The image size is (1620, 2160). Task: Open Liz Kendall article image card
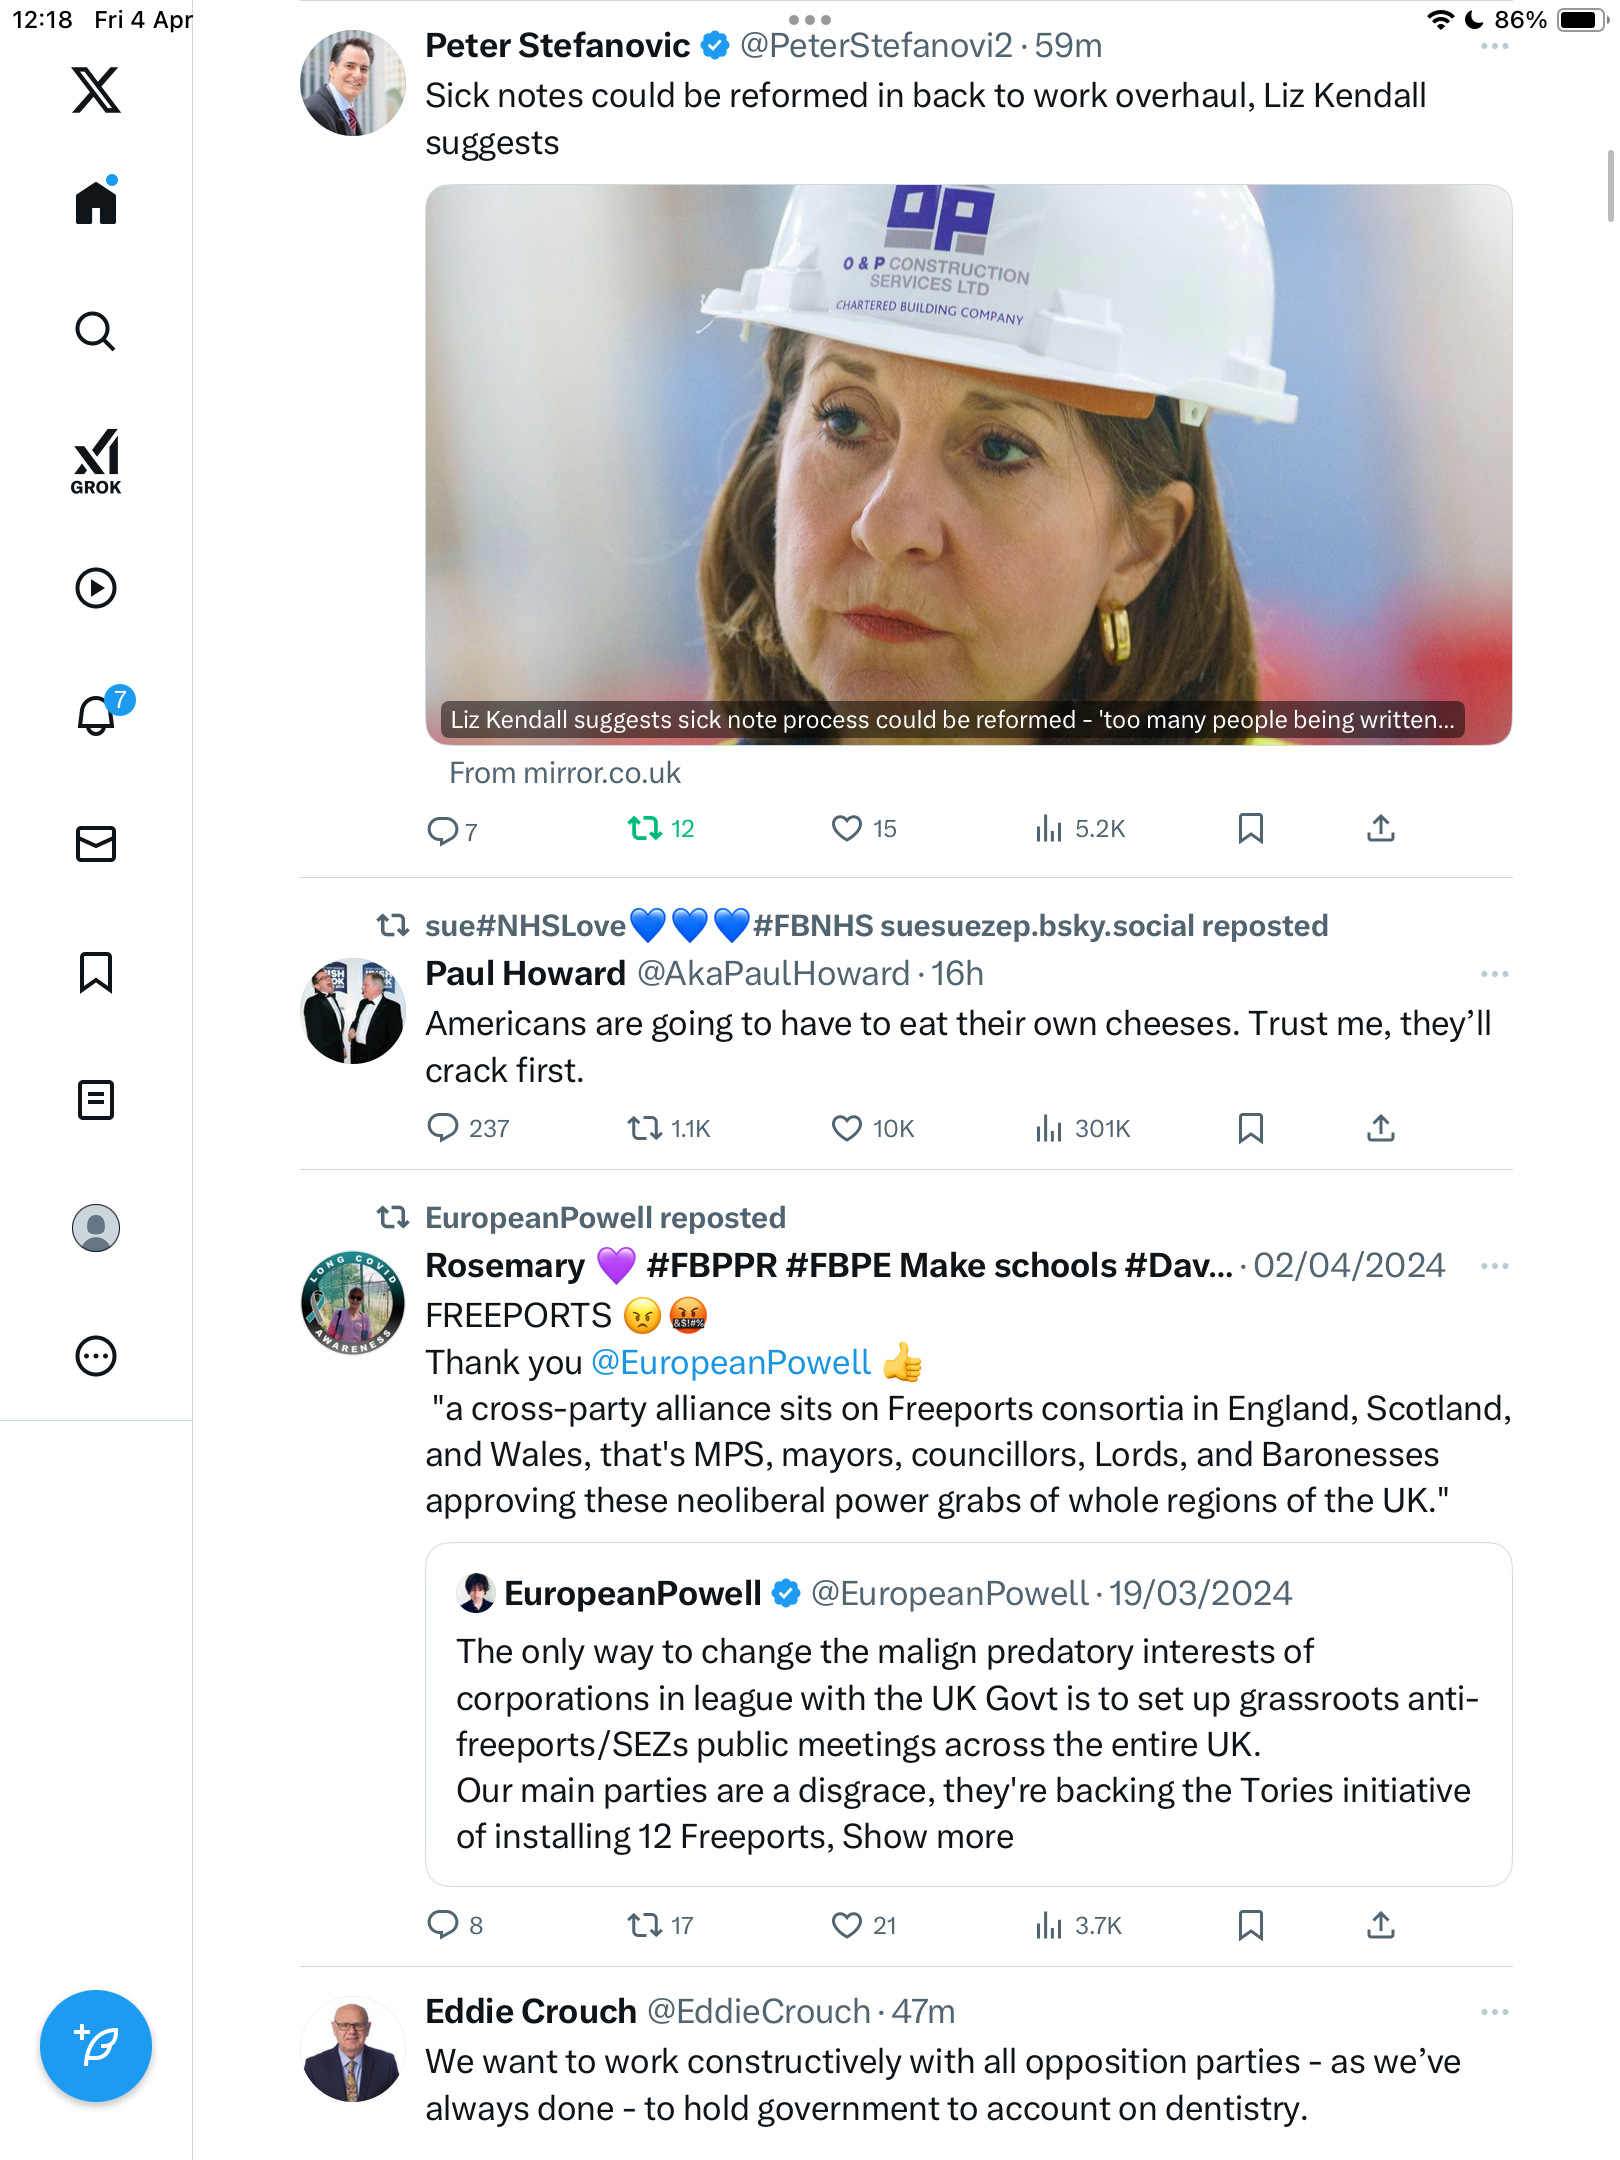pos(968,465)
